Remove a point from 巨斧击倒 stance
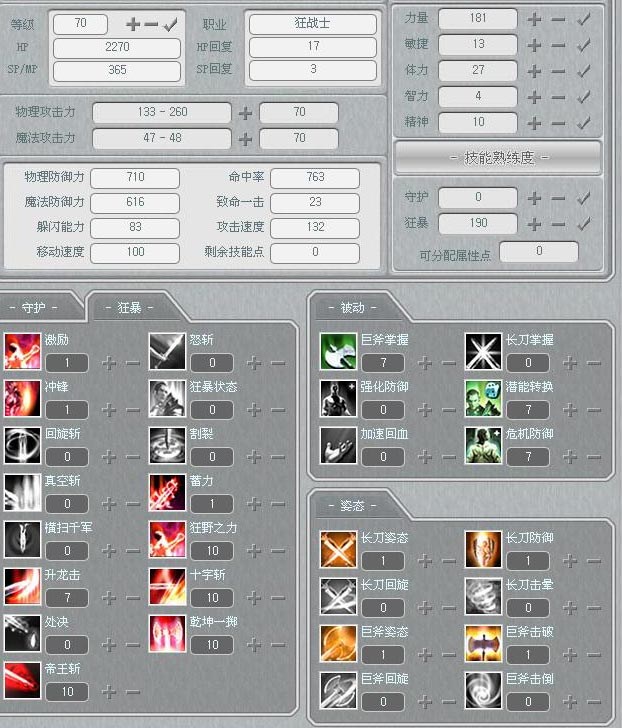Image resolution: width=622 pixels, height=728 pixels. [x=594, y=702]
